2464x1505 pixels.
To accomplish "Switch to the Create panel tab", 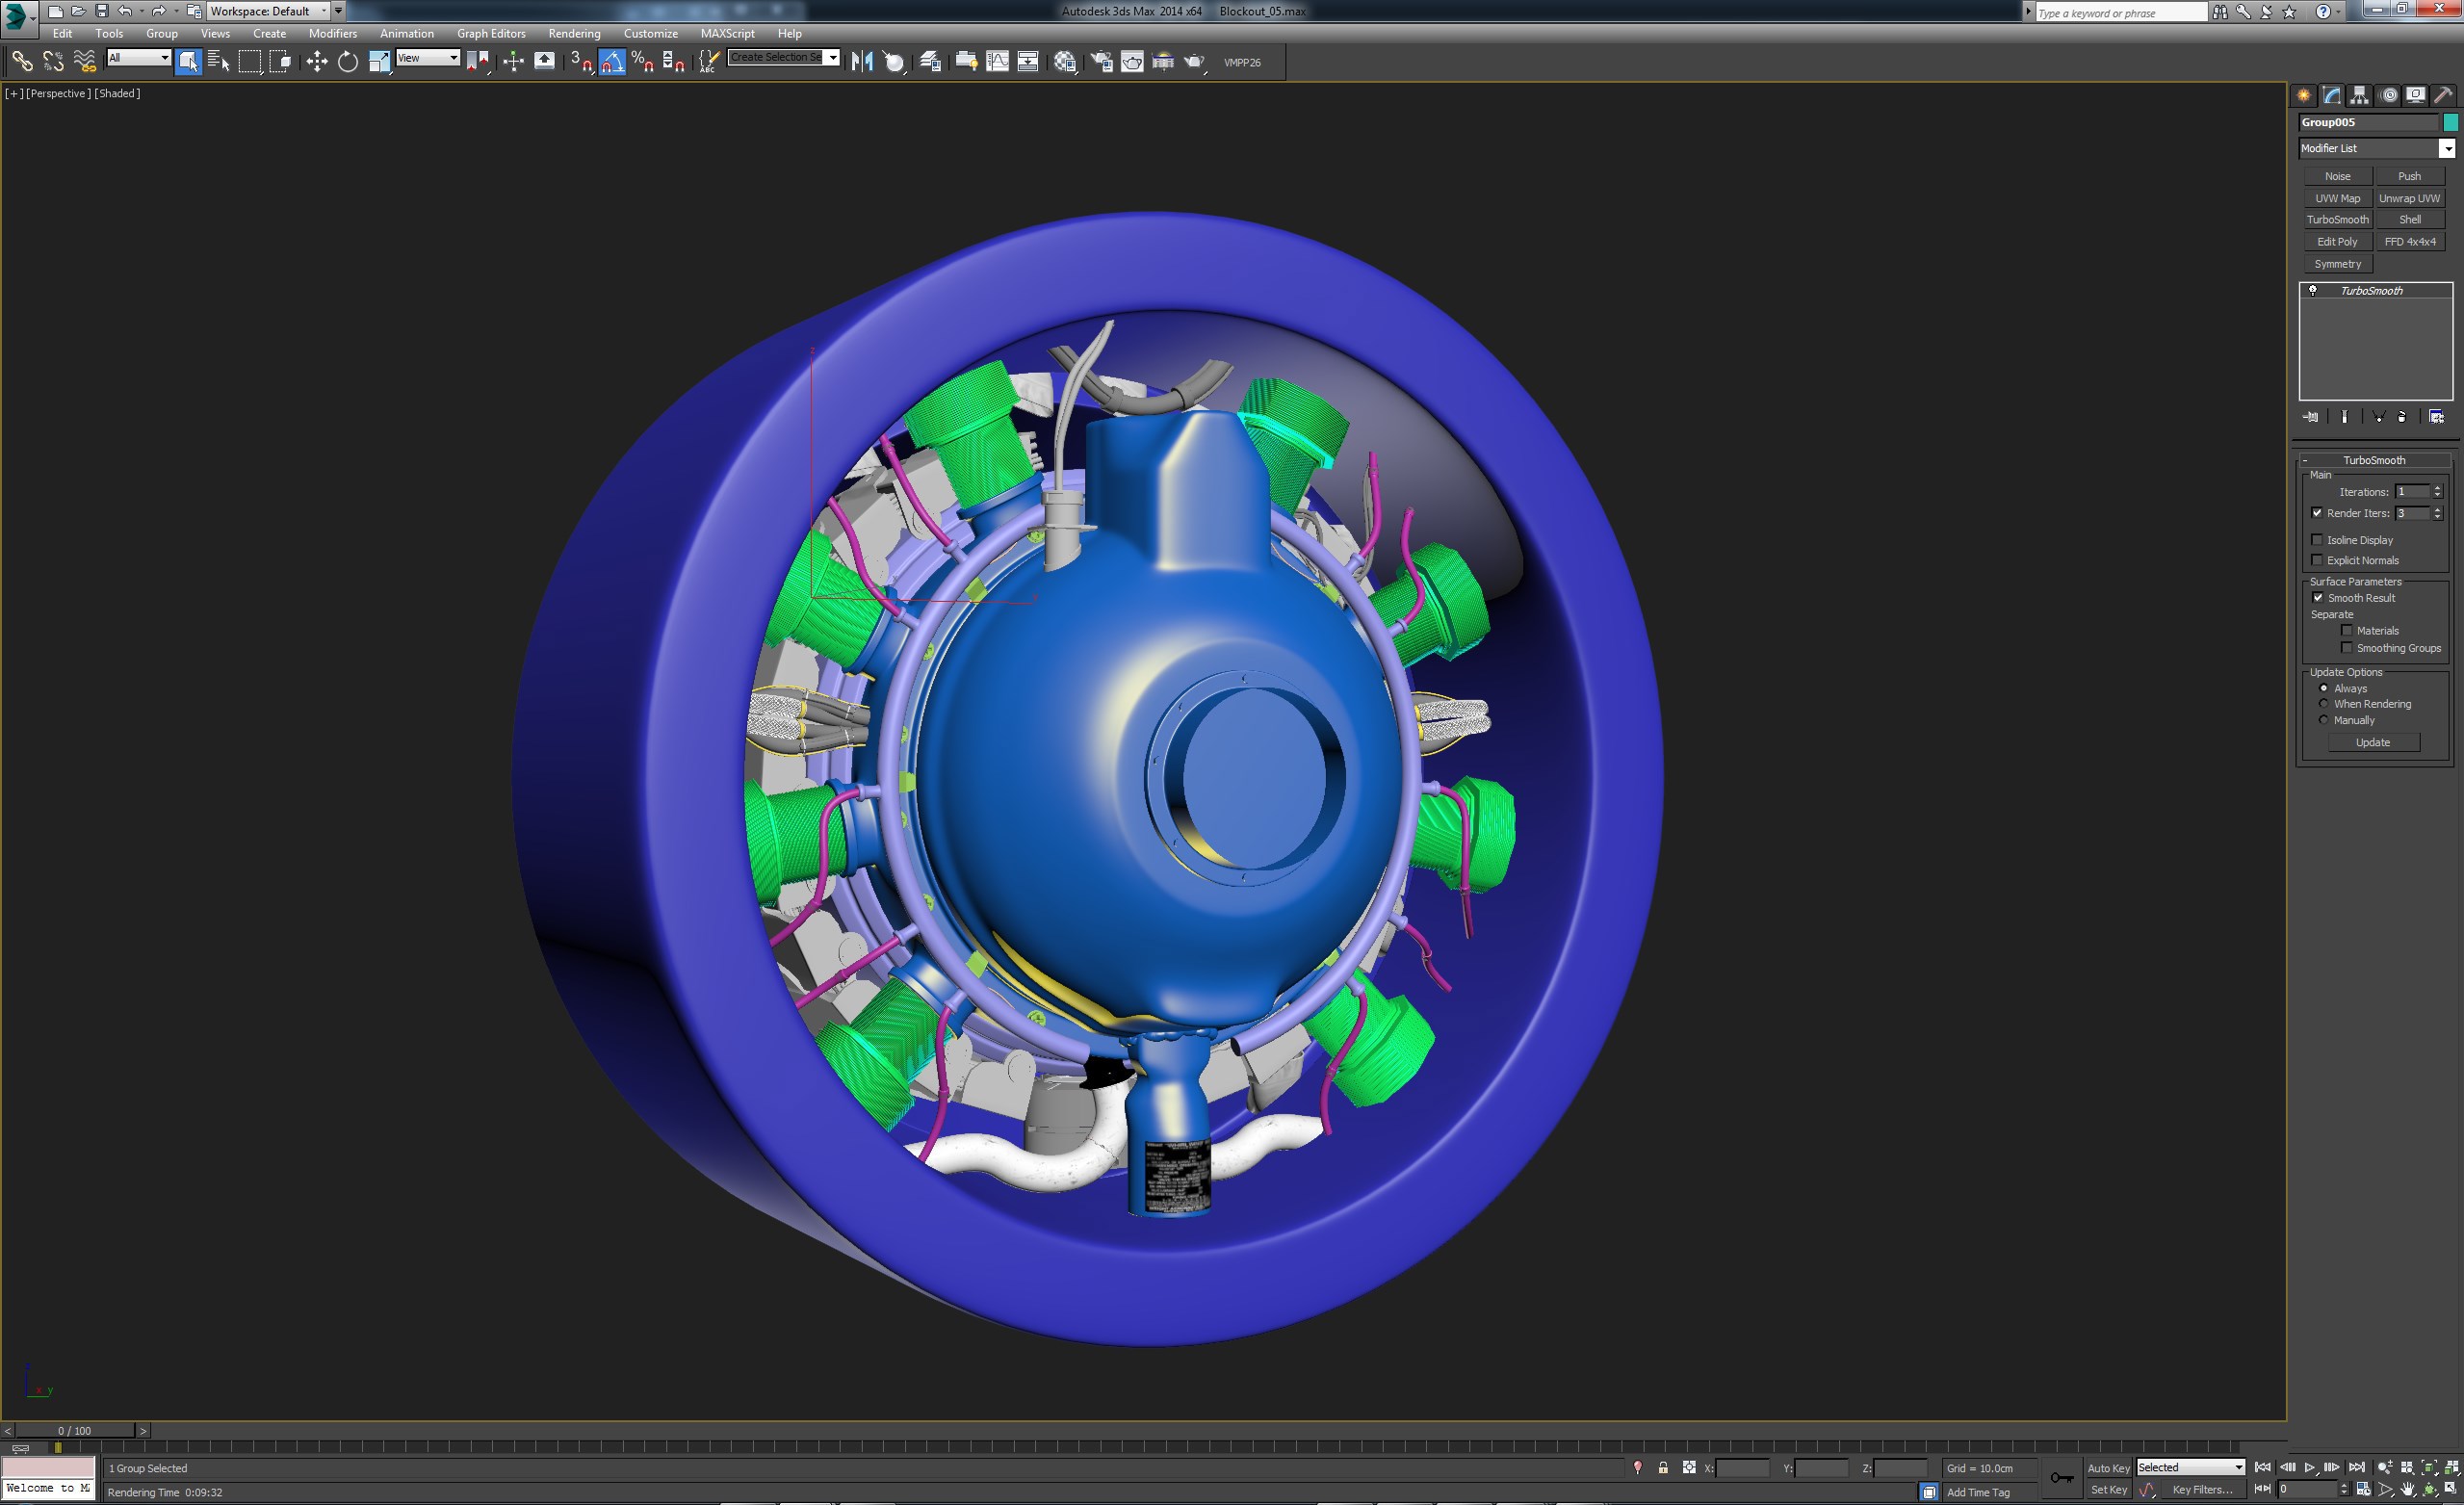I will pos(2302,95).
